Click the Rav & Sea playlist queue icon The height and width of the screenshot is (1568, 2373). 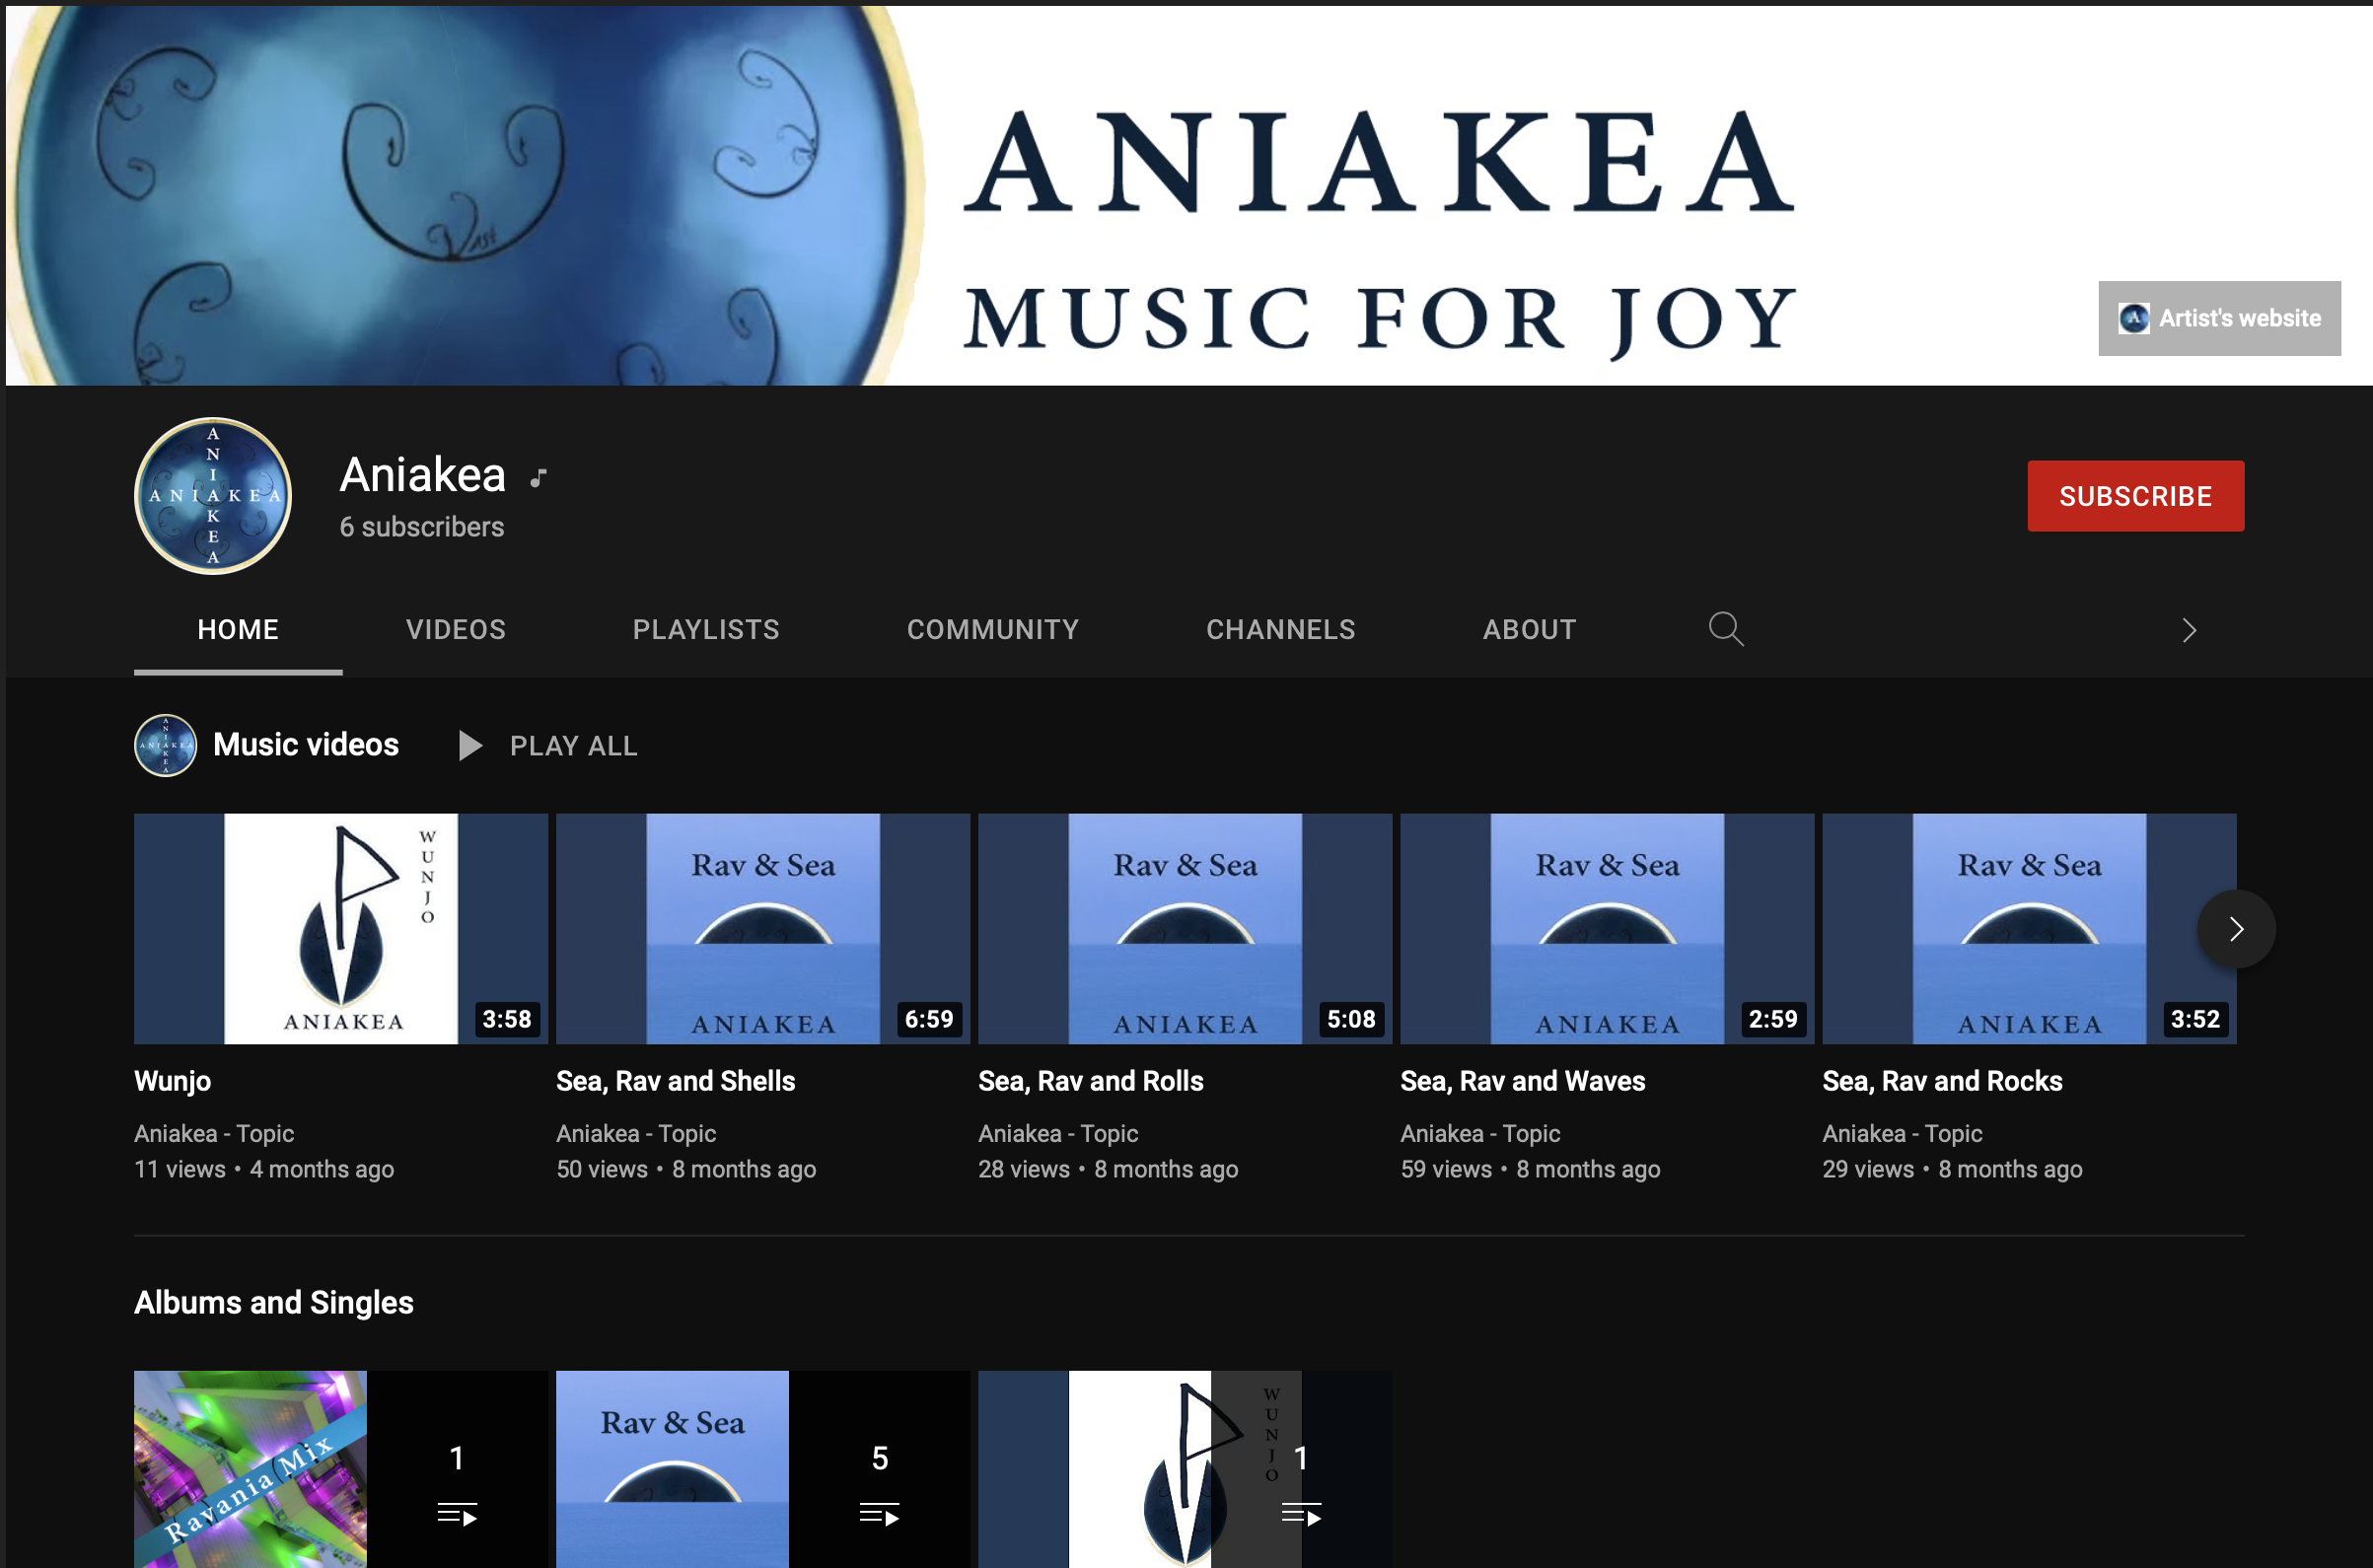[879, 1514]
